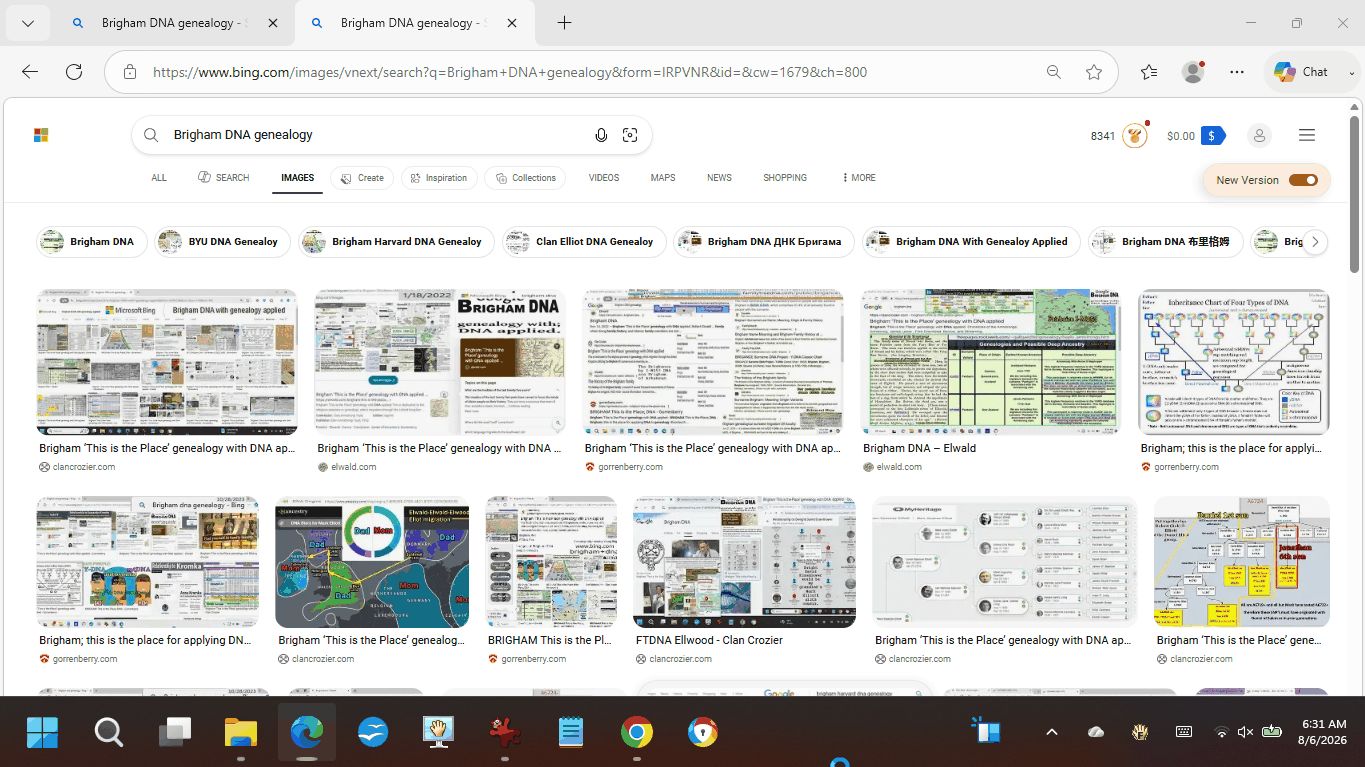Click the Bing search text field
Screen dimensions: 1365x767
[x=375, y=135]
